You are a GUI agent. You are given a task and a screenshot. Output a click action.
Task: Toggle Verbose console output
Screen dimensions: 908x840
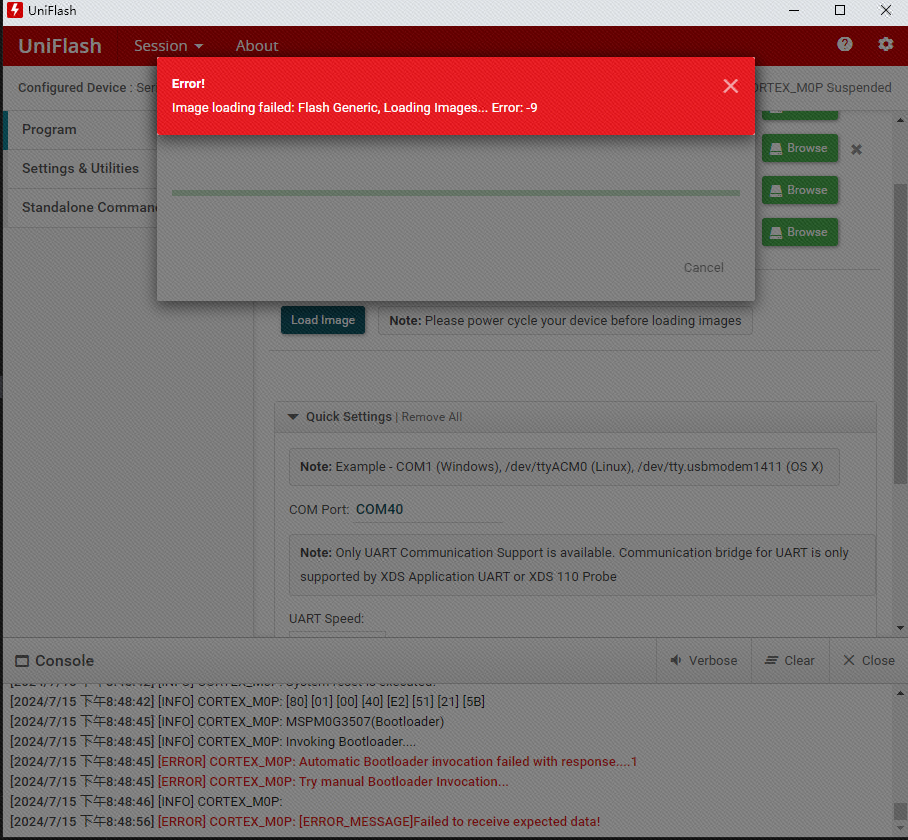(x=704, y=661)
